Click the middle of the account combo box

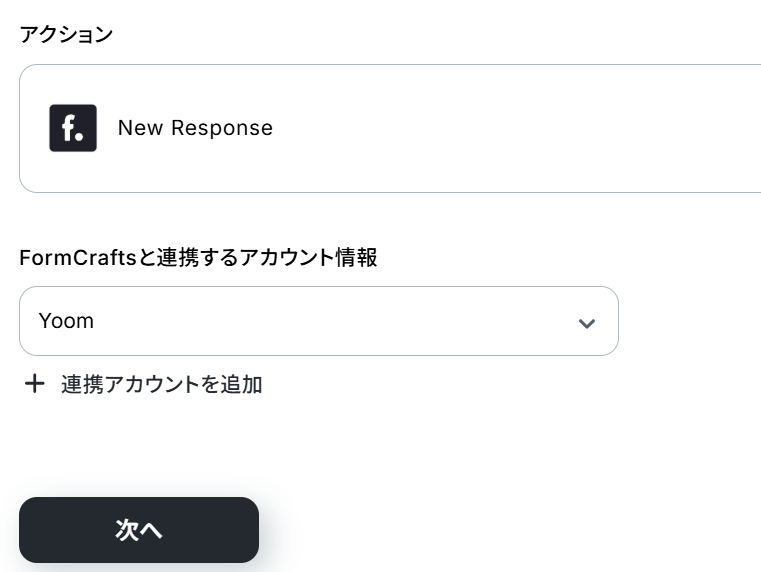[318, 321]
